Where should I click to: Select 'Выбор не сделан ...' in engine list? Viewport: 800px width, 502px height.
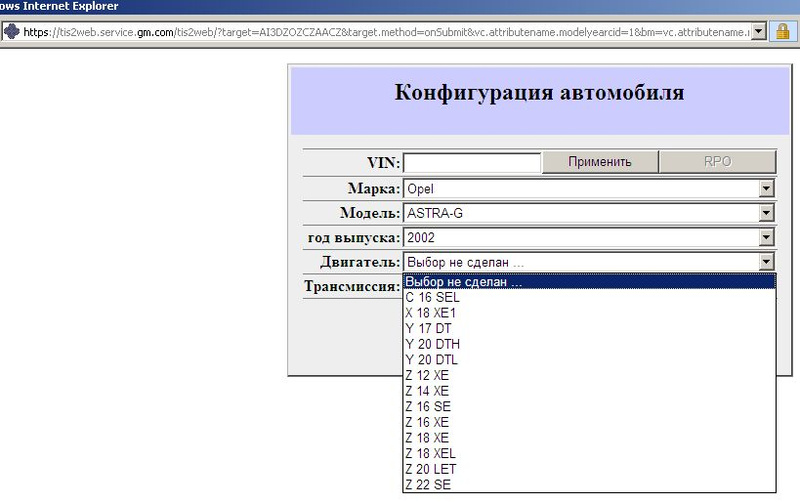tap(589, 282)
